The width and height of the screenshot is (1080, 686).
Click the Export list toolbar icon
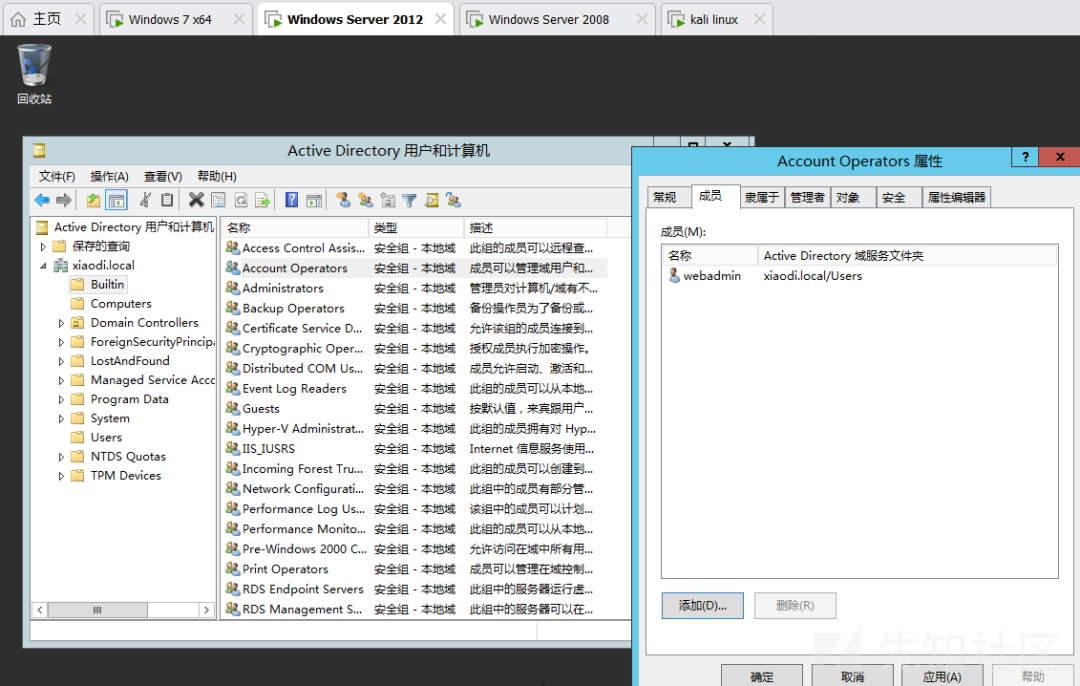pos(262,200)
